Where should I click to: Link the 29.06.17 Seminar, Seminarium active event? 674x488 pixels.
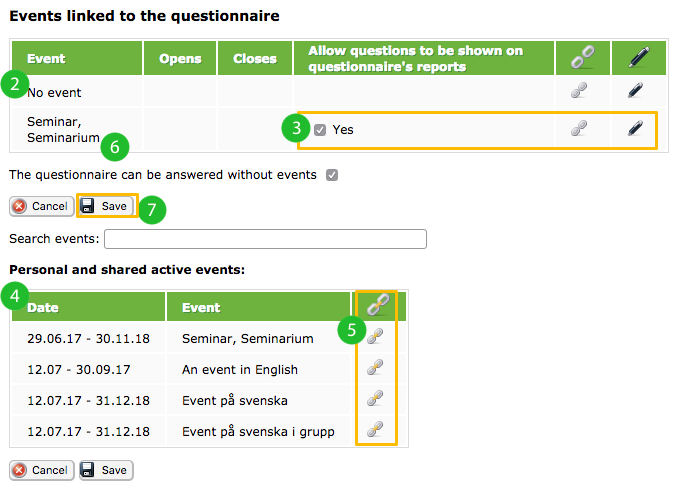pos(375,337)
